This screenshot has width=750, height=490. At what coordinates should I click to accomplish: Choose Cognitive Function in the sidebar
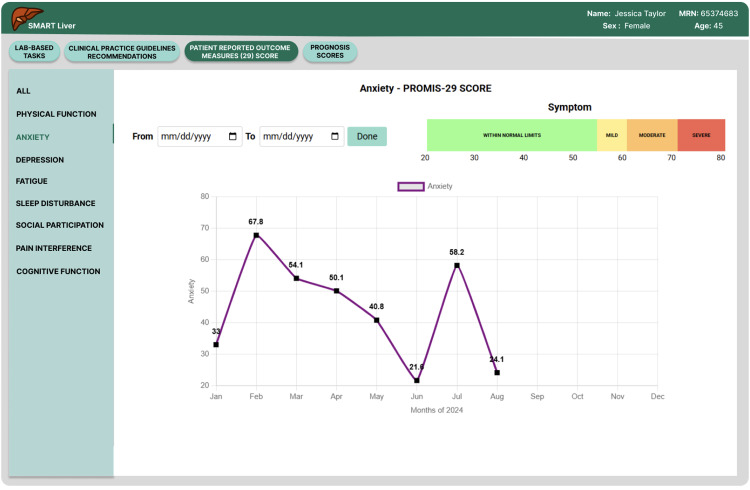(58, 271)
